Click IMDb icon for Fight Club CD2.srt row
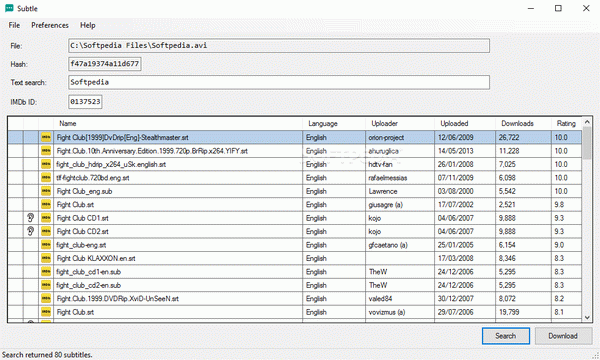600x360 pixels. click(46, 231)
